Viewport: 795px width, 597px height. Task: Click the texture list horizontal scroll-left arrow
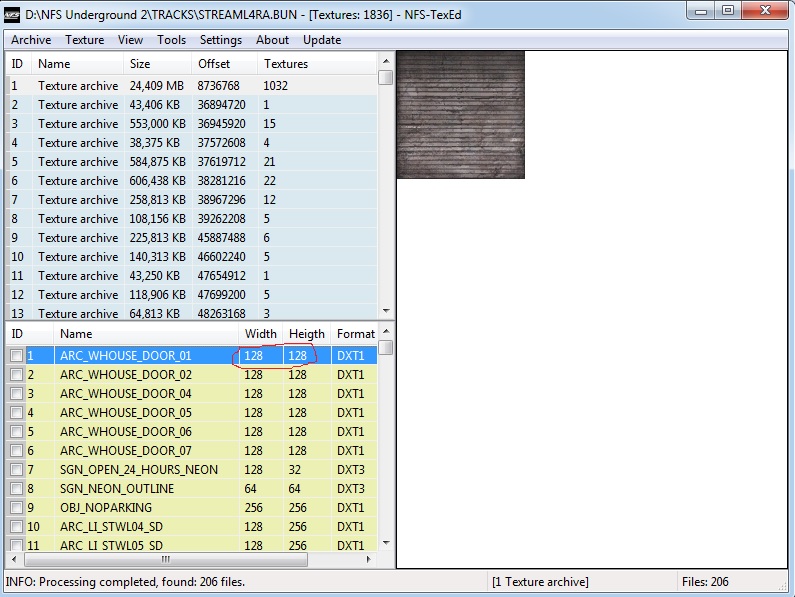(14, 559)
